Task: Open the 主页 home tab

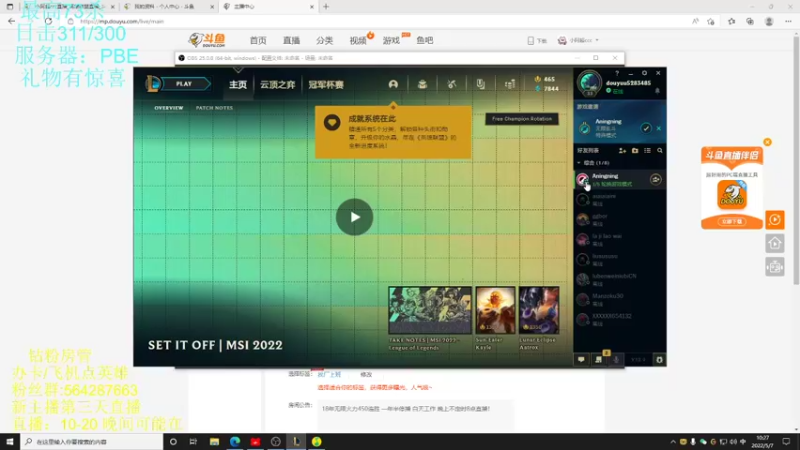Action: (x=238, y=85)
